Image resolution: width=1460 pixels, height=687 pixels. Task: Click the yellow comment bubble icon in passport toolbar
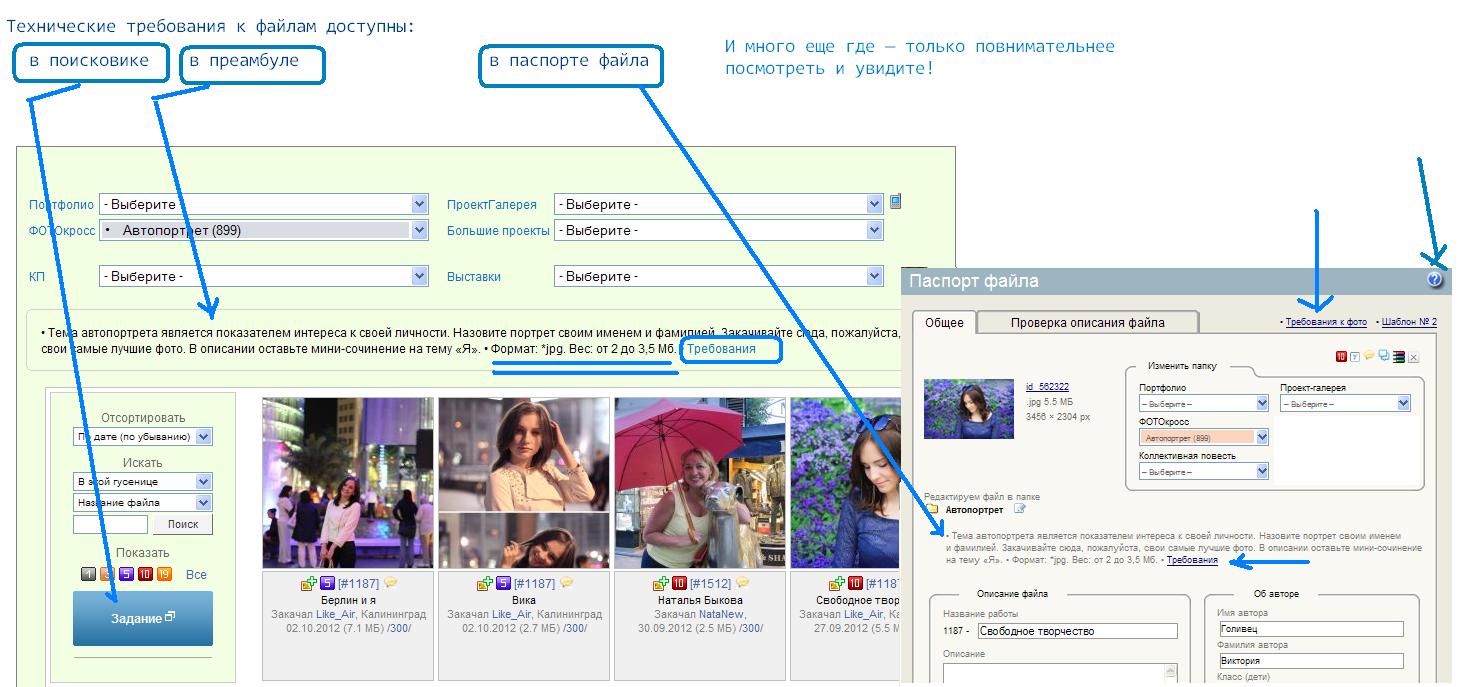pyautogui.click(x=1369, y=355)
